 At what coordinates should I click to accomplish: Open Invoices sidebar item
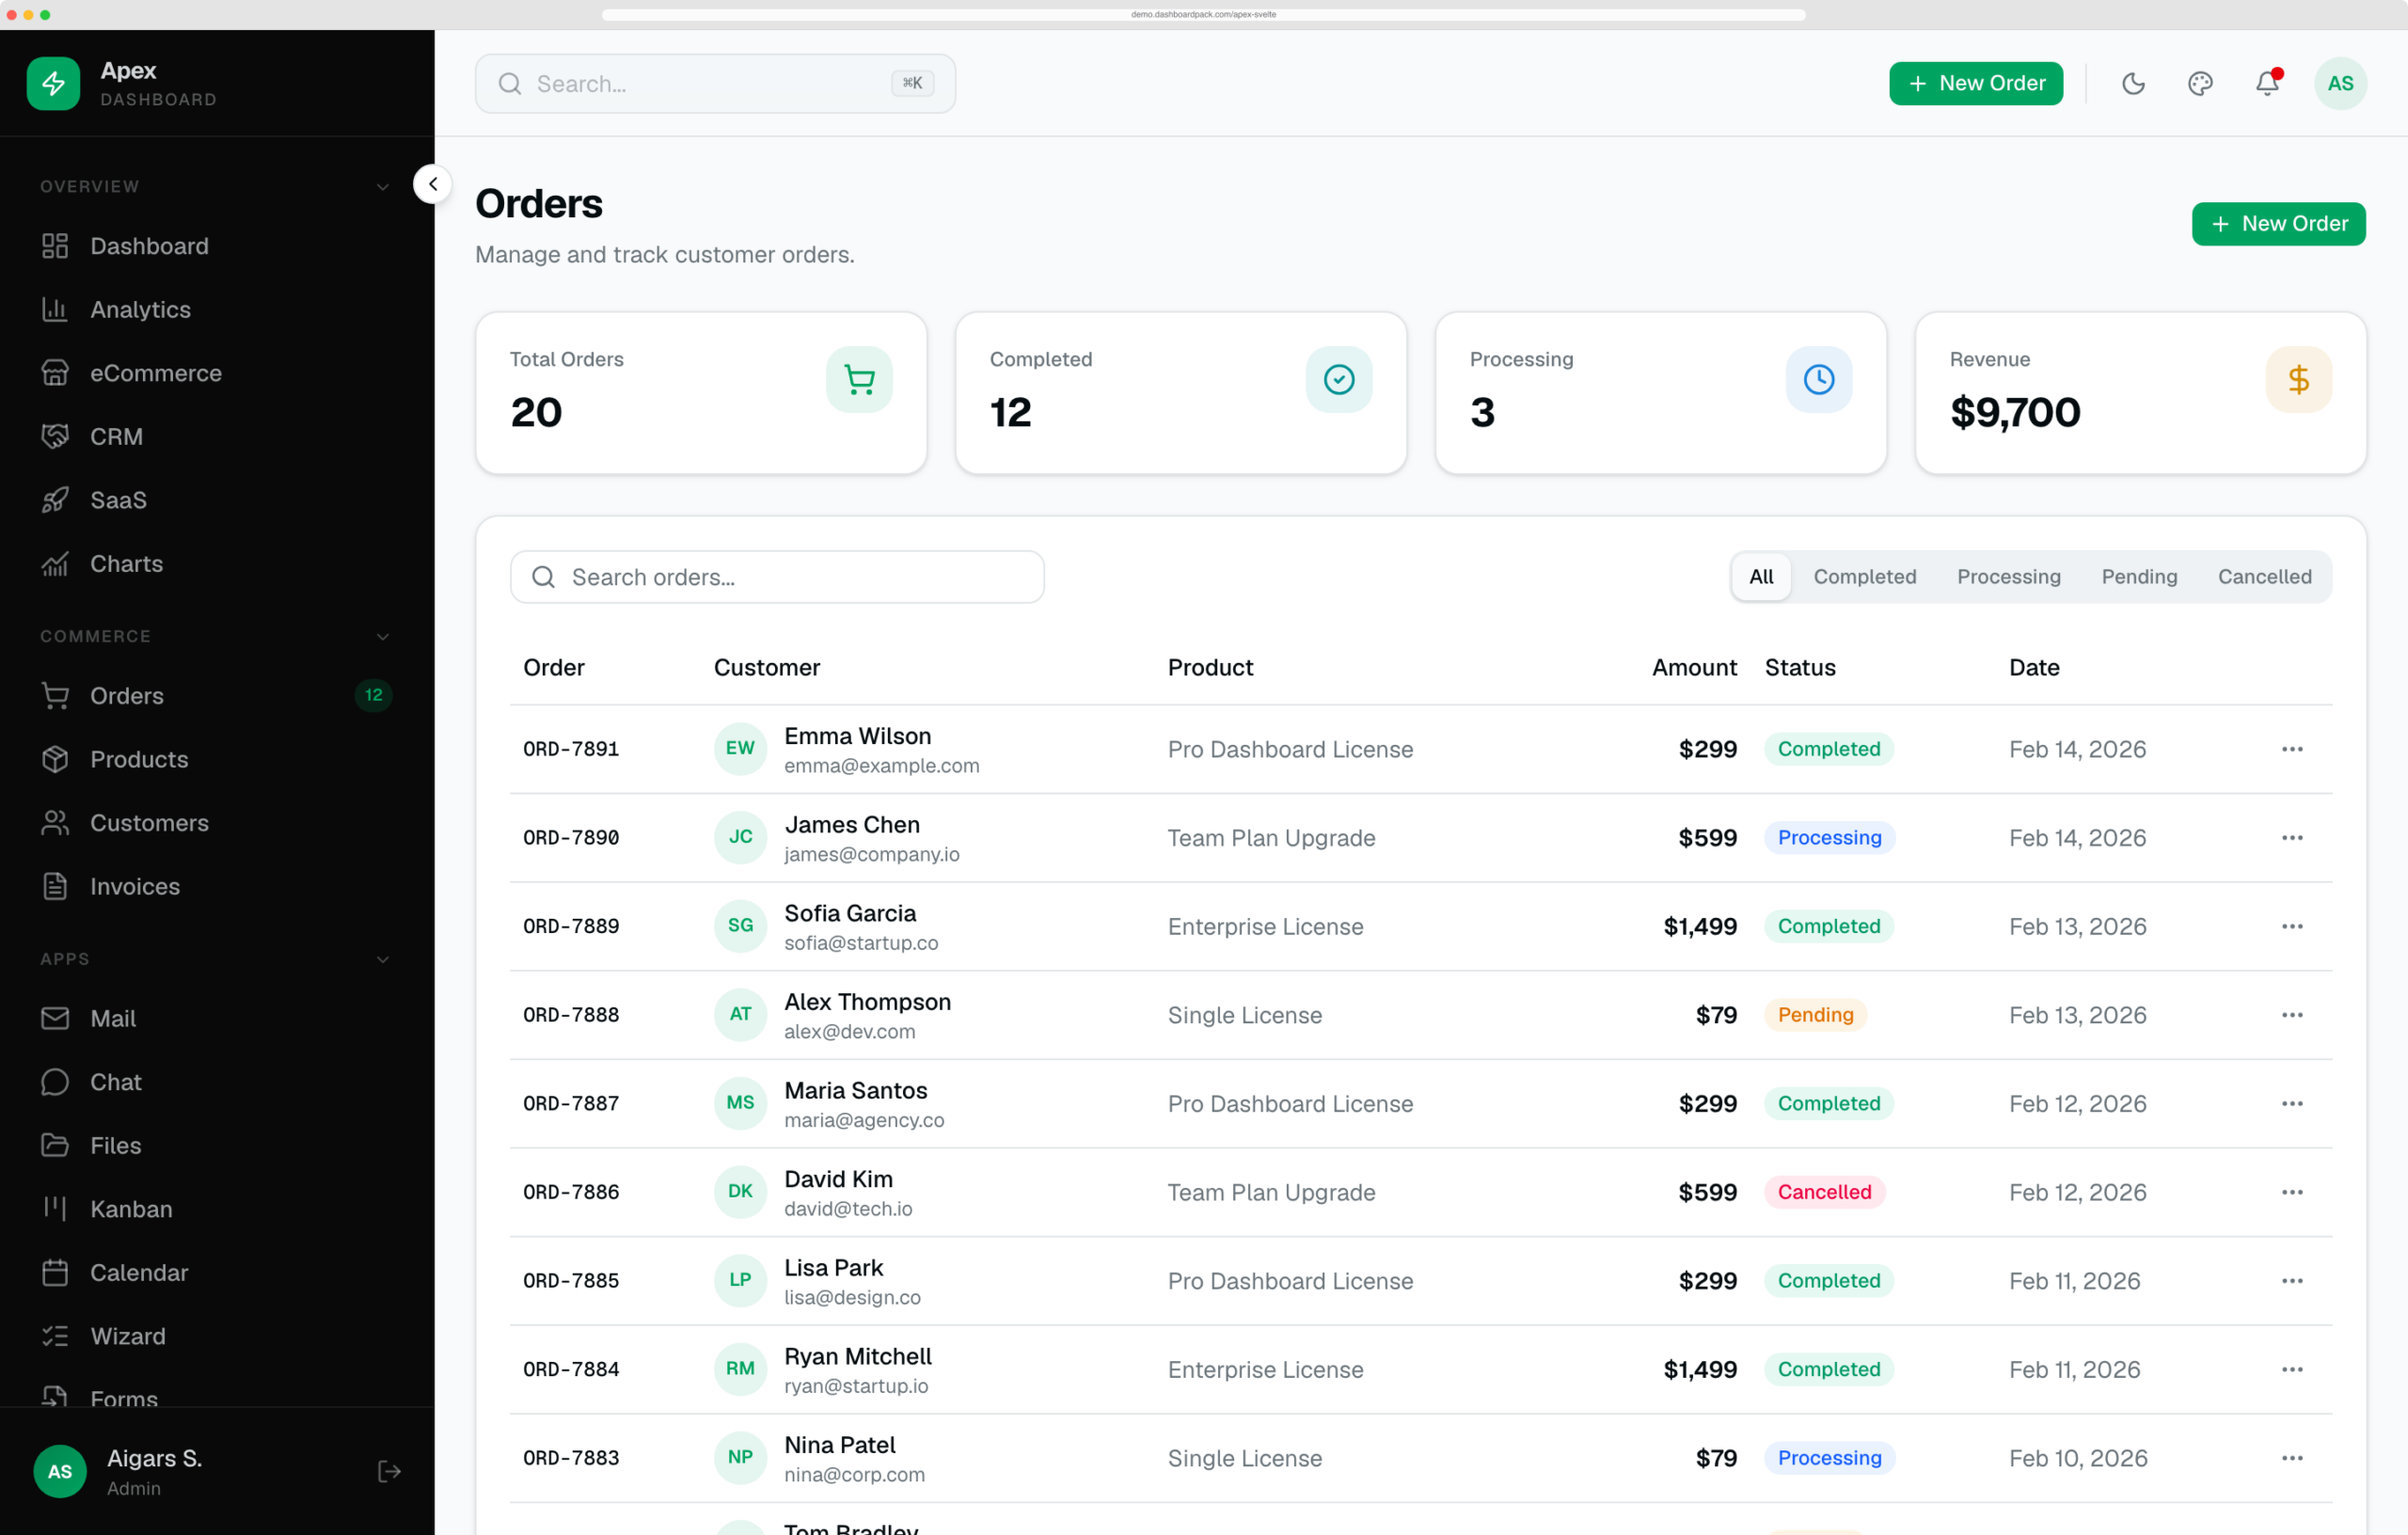point(217,887)
